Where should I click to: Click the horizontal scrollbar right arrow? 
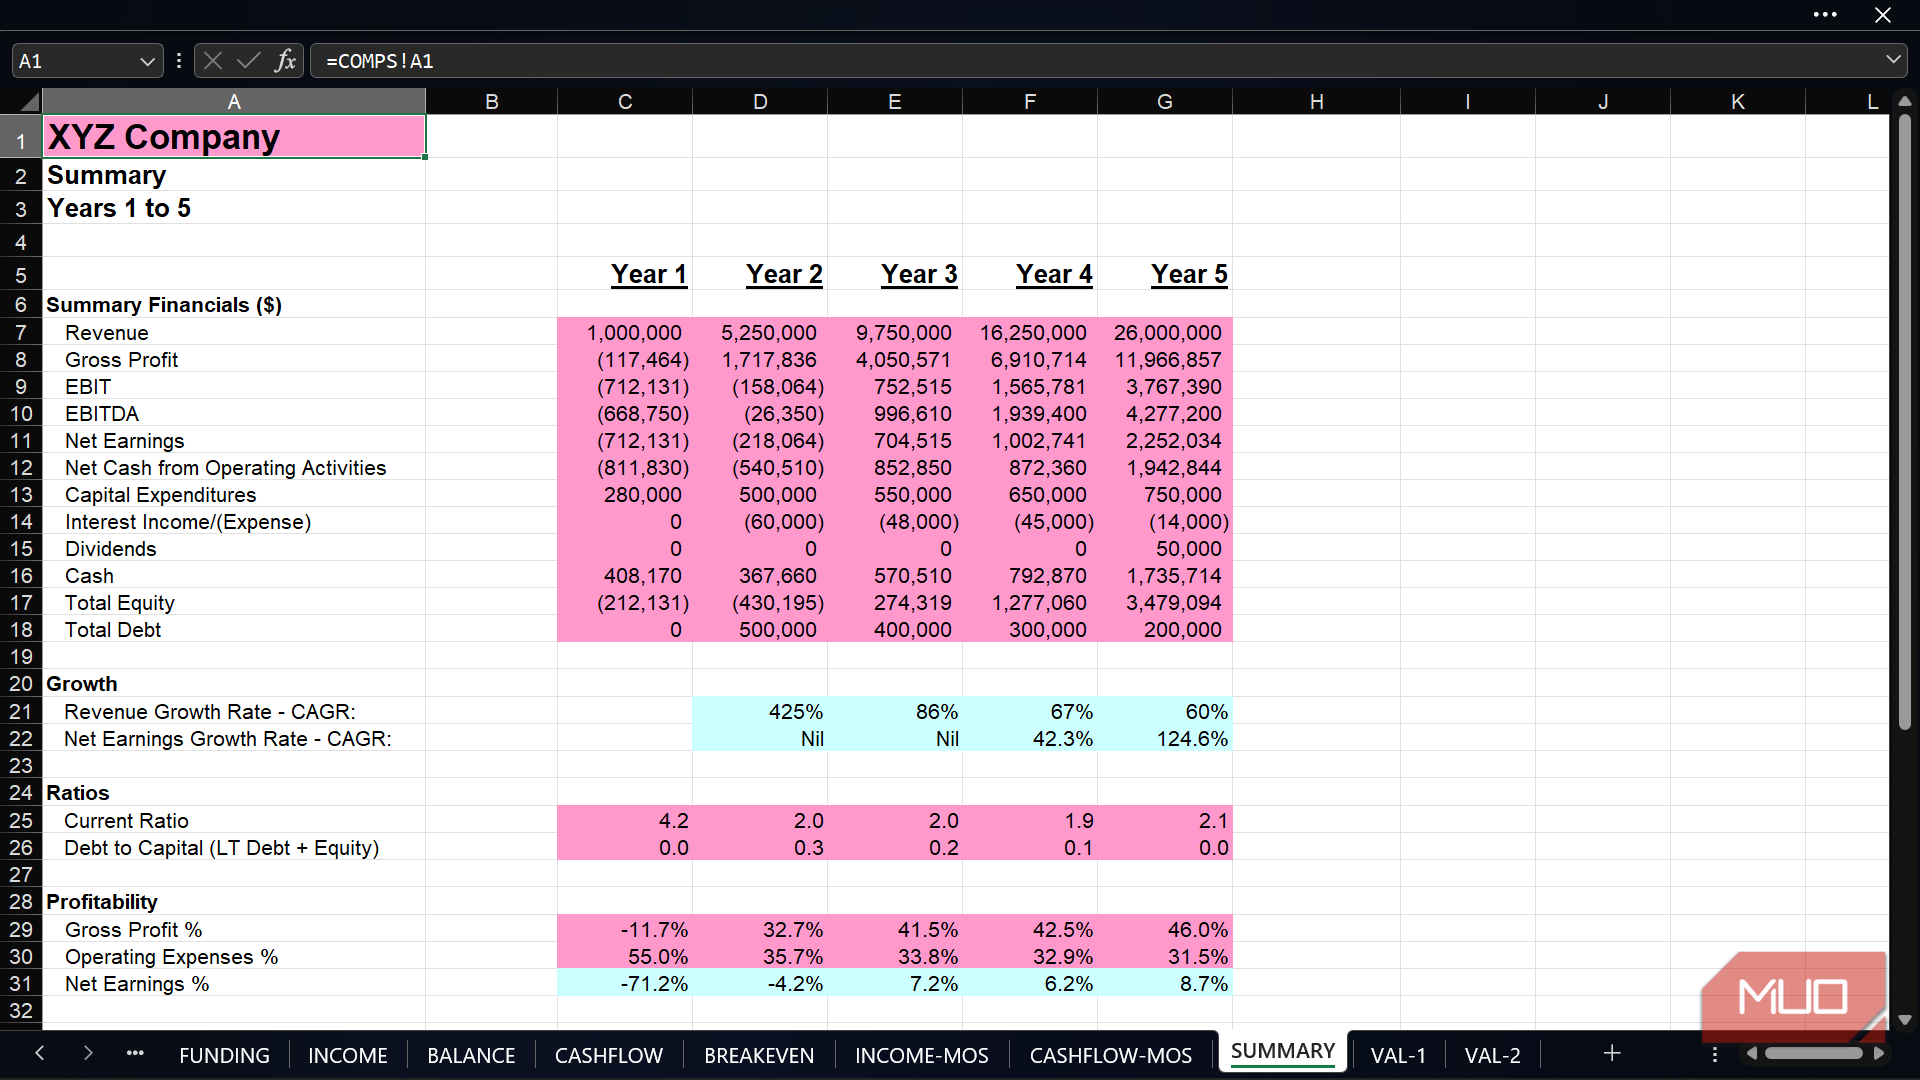coord(1879,1053)
